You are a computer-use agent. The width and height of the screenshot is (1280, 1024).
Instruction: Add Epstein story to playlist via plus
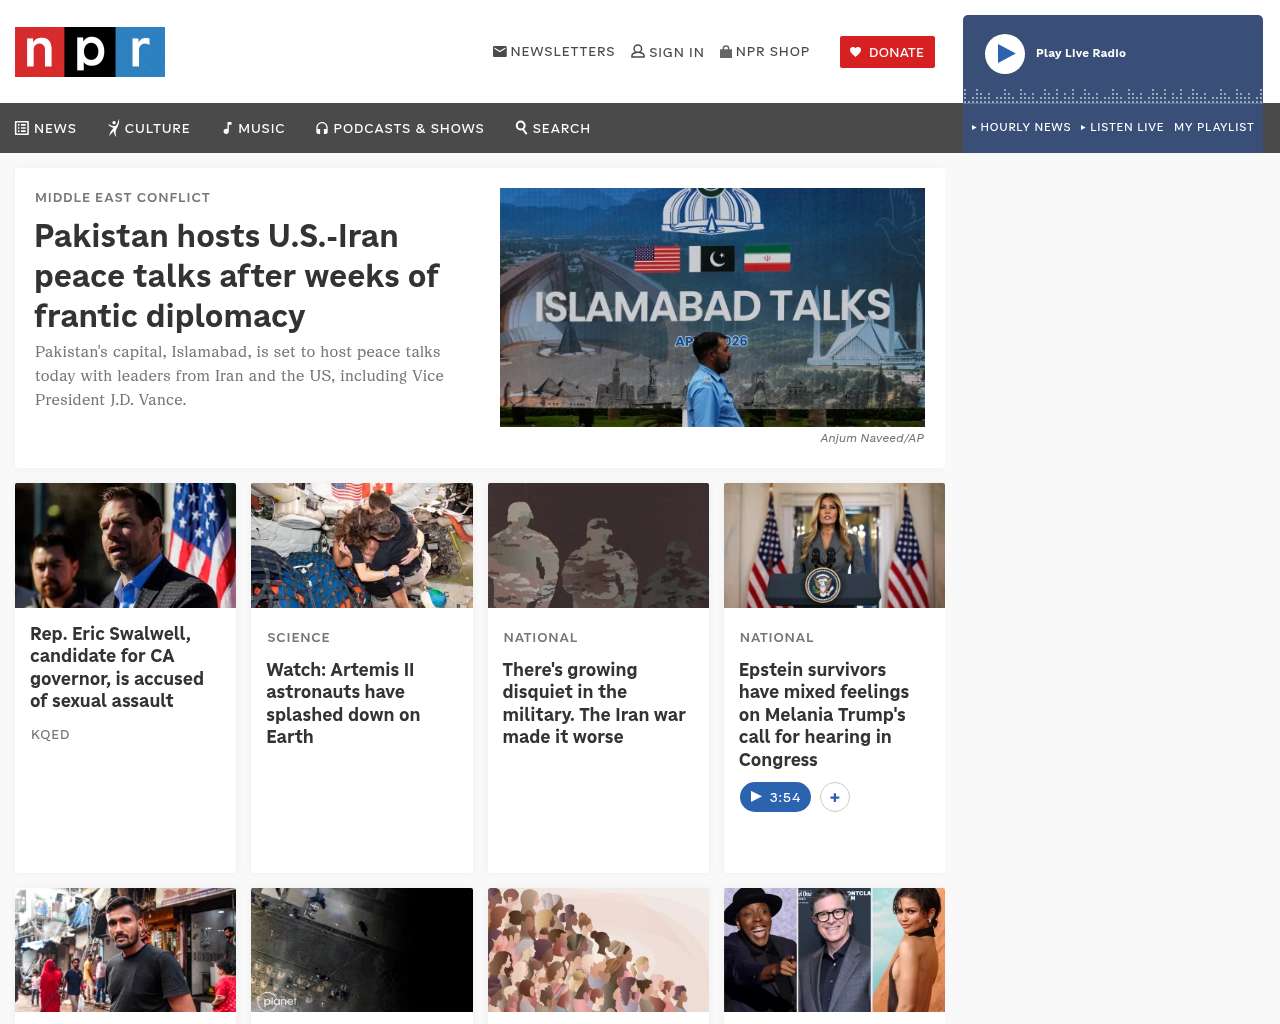click(x=835, y=797)
